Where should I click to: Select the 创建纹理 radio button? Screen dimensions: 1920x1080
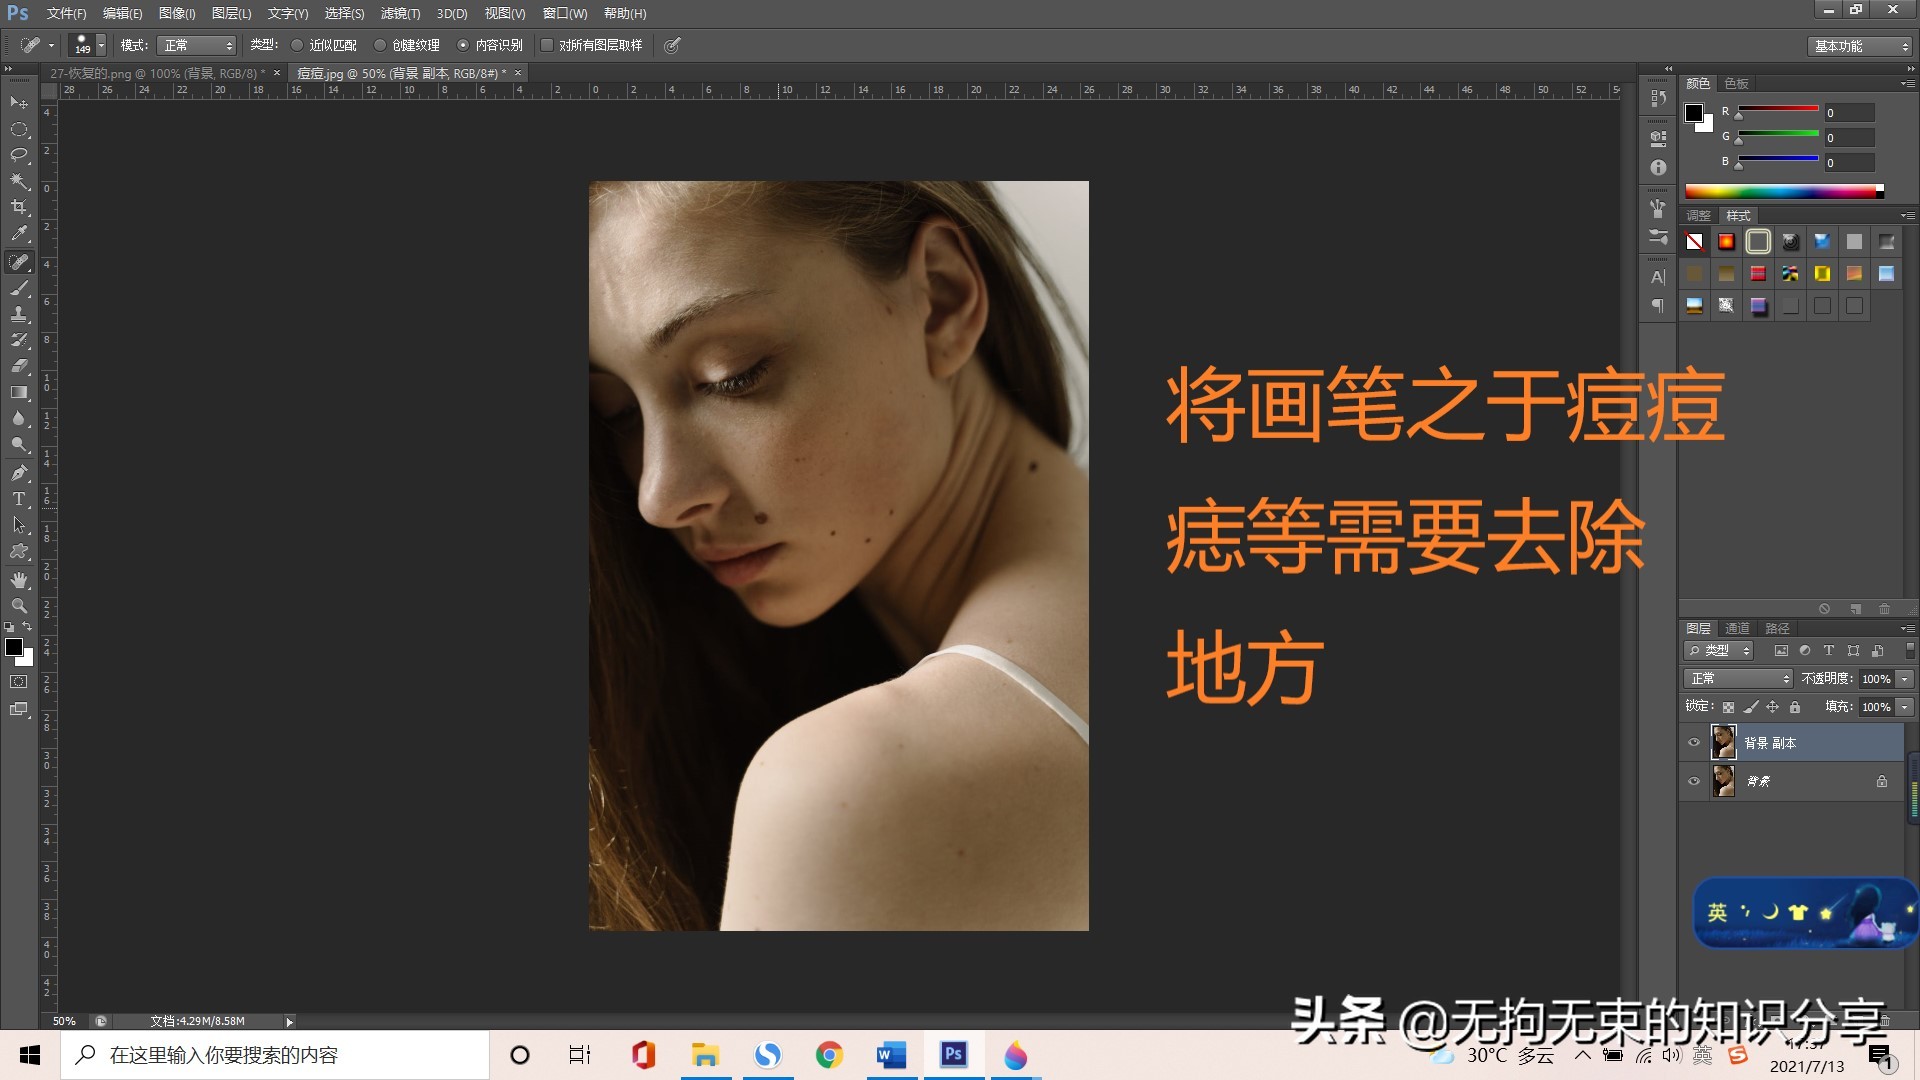coord(380,45)
